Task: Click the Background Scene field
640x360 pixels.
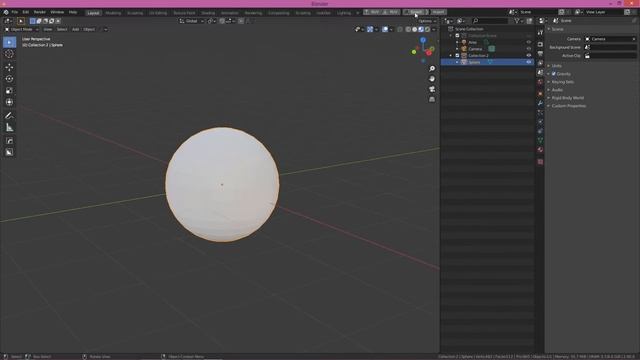Action: (611, 47)
